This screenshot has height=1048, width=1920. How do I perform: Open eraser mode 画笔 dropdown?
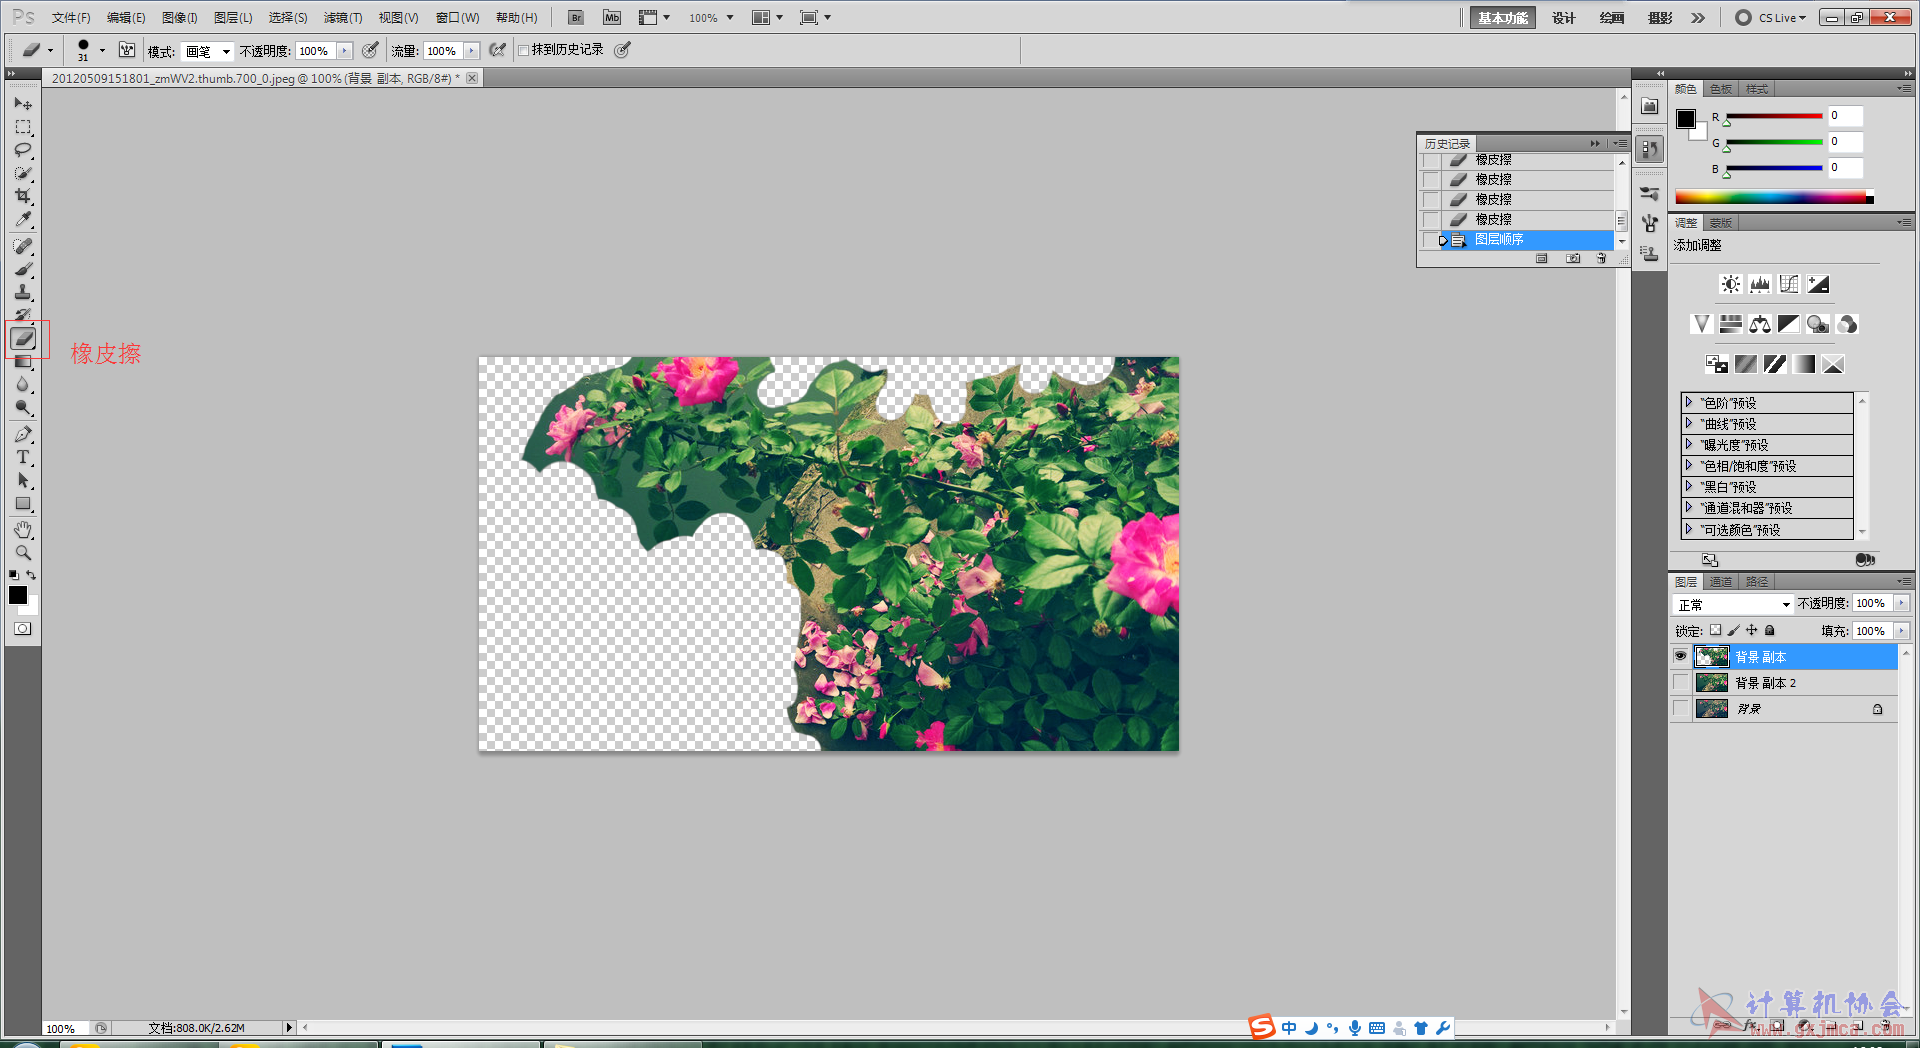(208, 51)
